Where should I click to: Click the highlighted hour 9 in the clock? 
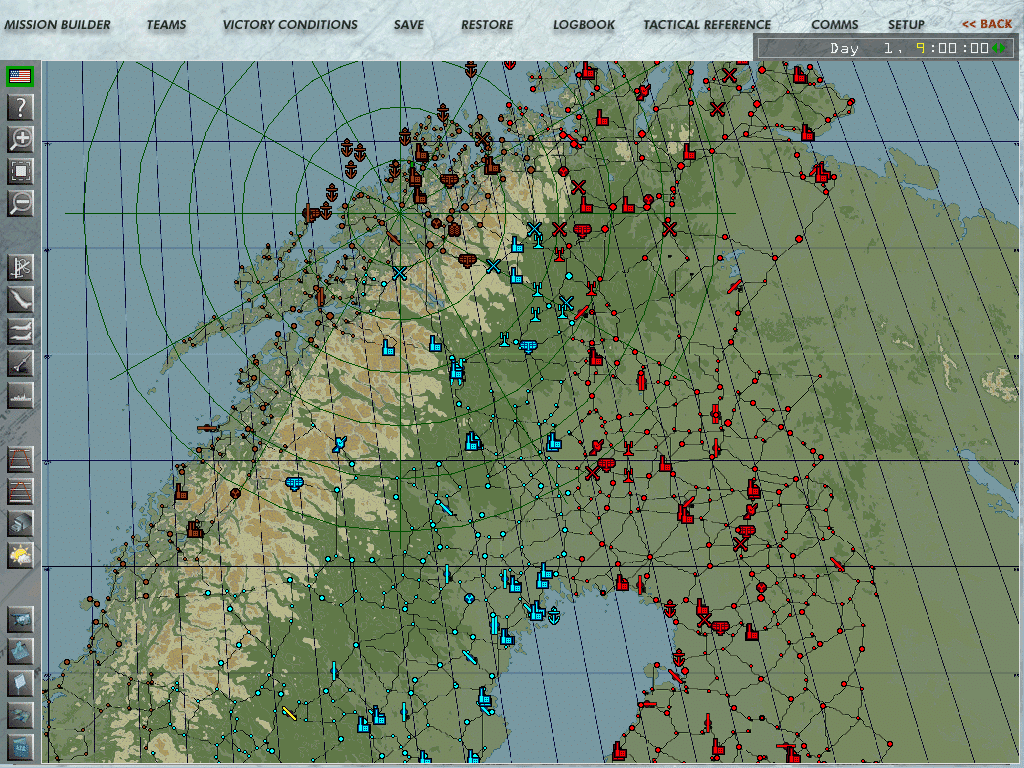click(x=920, y=48)
